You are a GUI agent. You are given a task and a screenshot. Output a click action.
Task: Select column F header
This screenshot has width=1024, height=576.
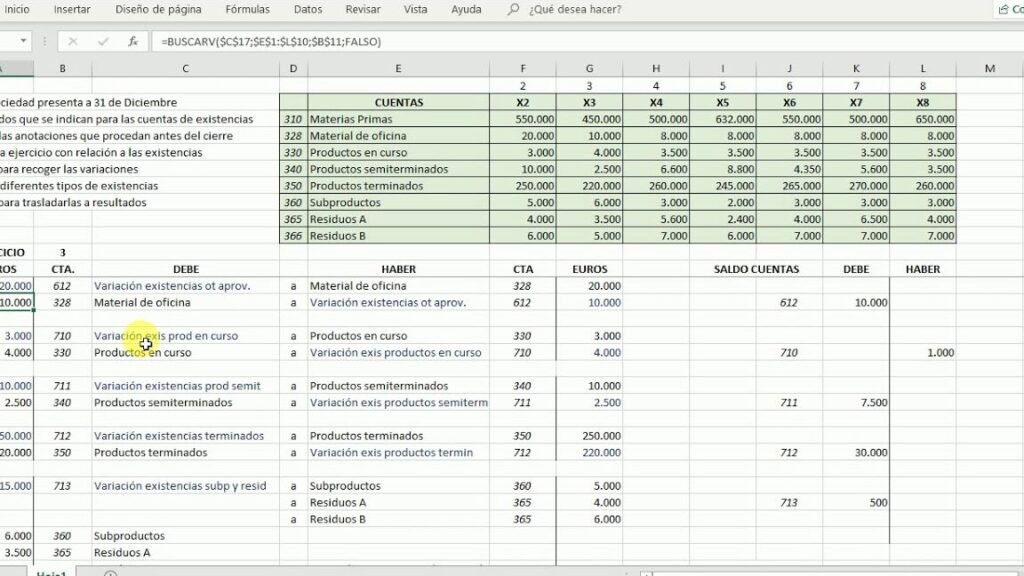point(522,68)
